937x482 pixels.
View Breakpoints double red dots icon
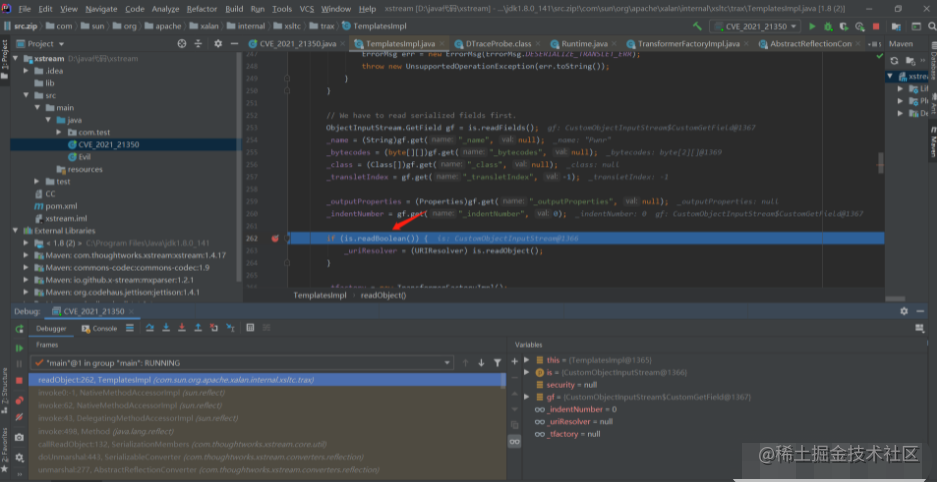(19, 400)
